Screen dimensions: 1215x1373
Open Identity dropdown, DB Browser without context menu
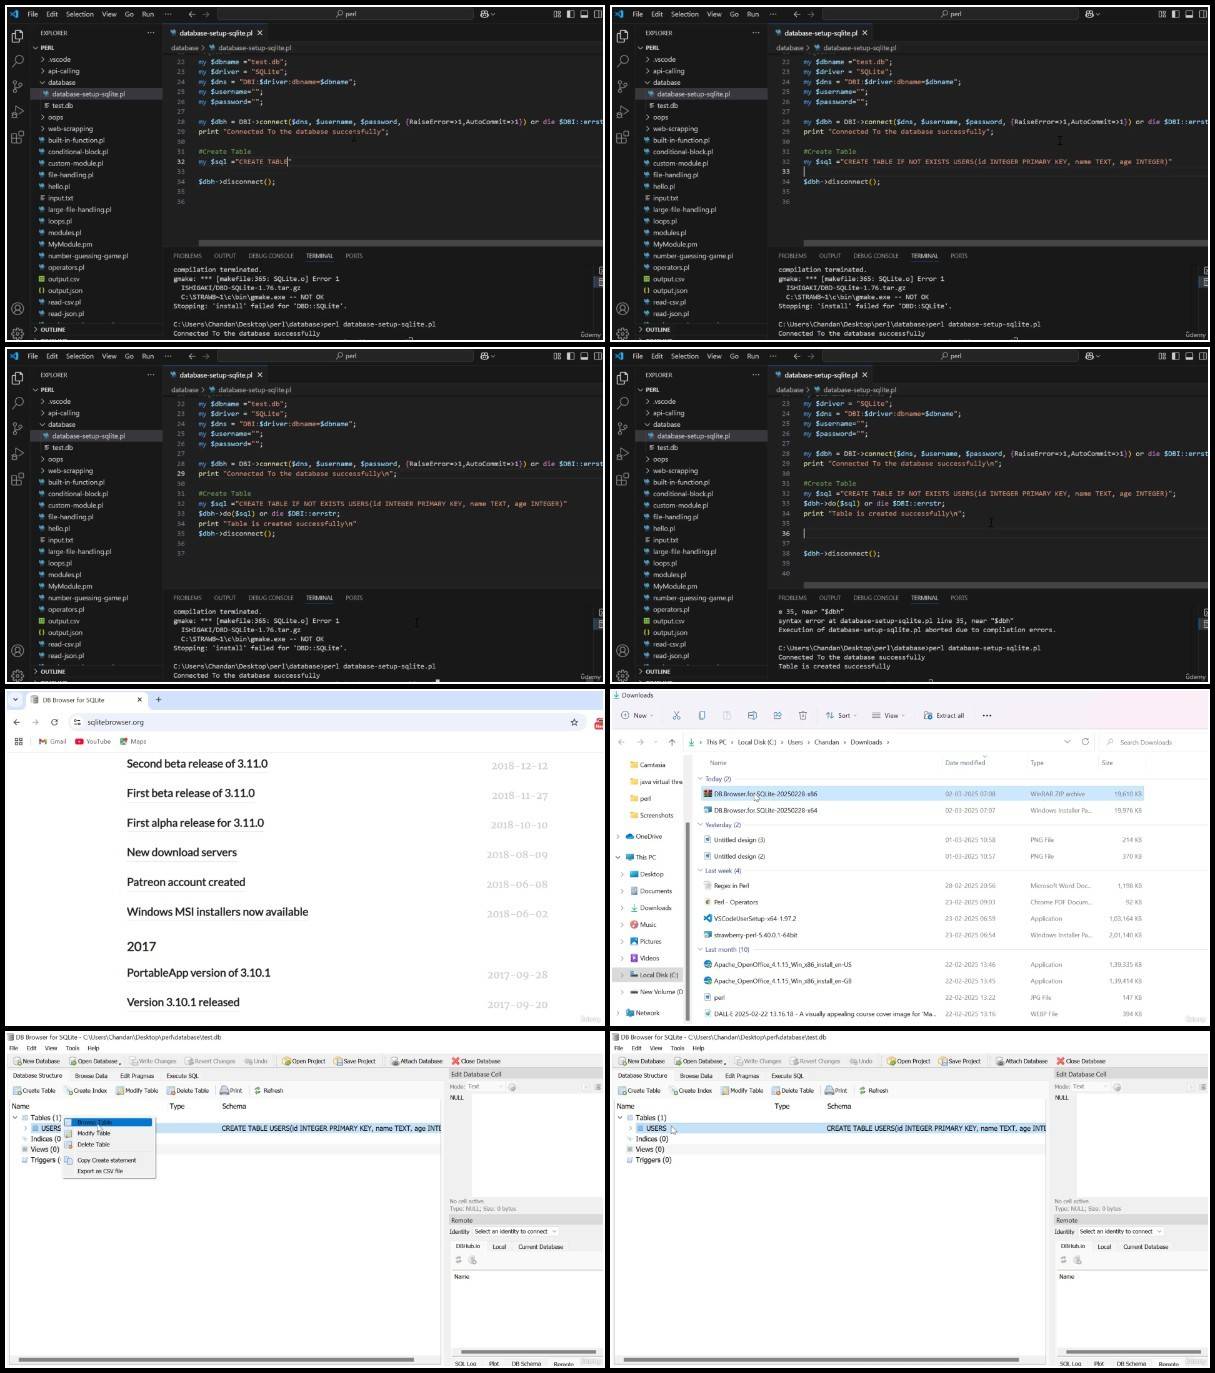pyautogui.click(x=1121, y=1231)
